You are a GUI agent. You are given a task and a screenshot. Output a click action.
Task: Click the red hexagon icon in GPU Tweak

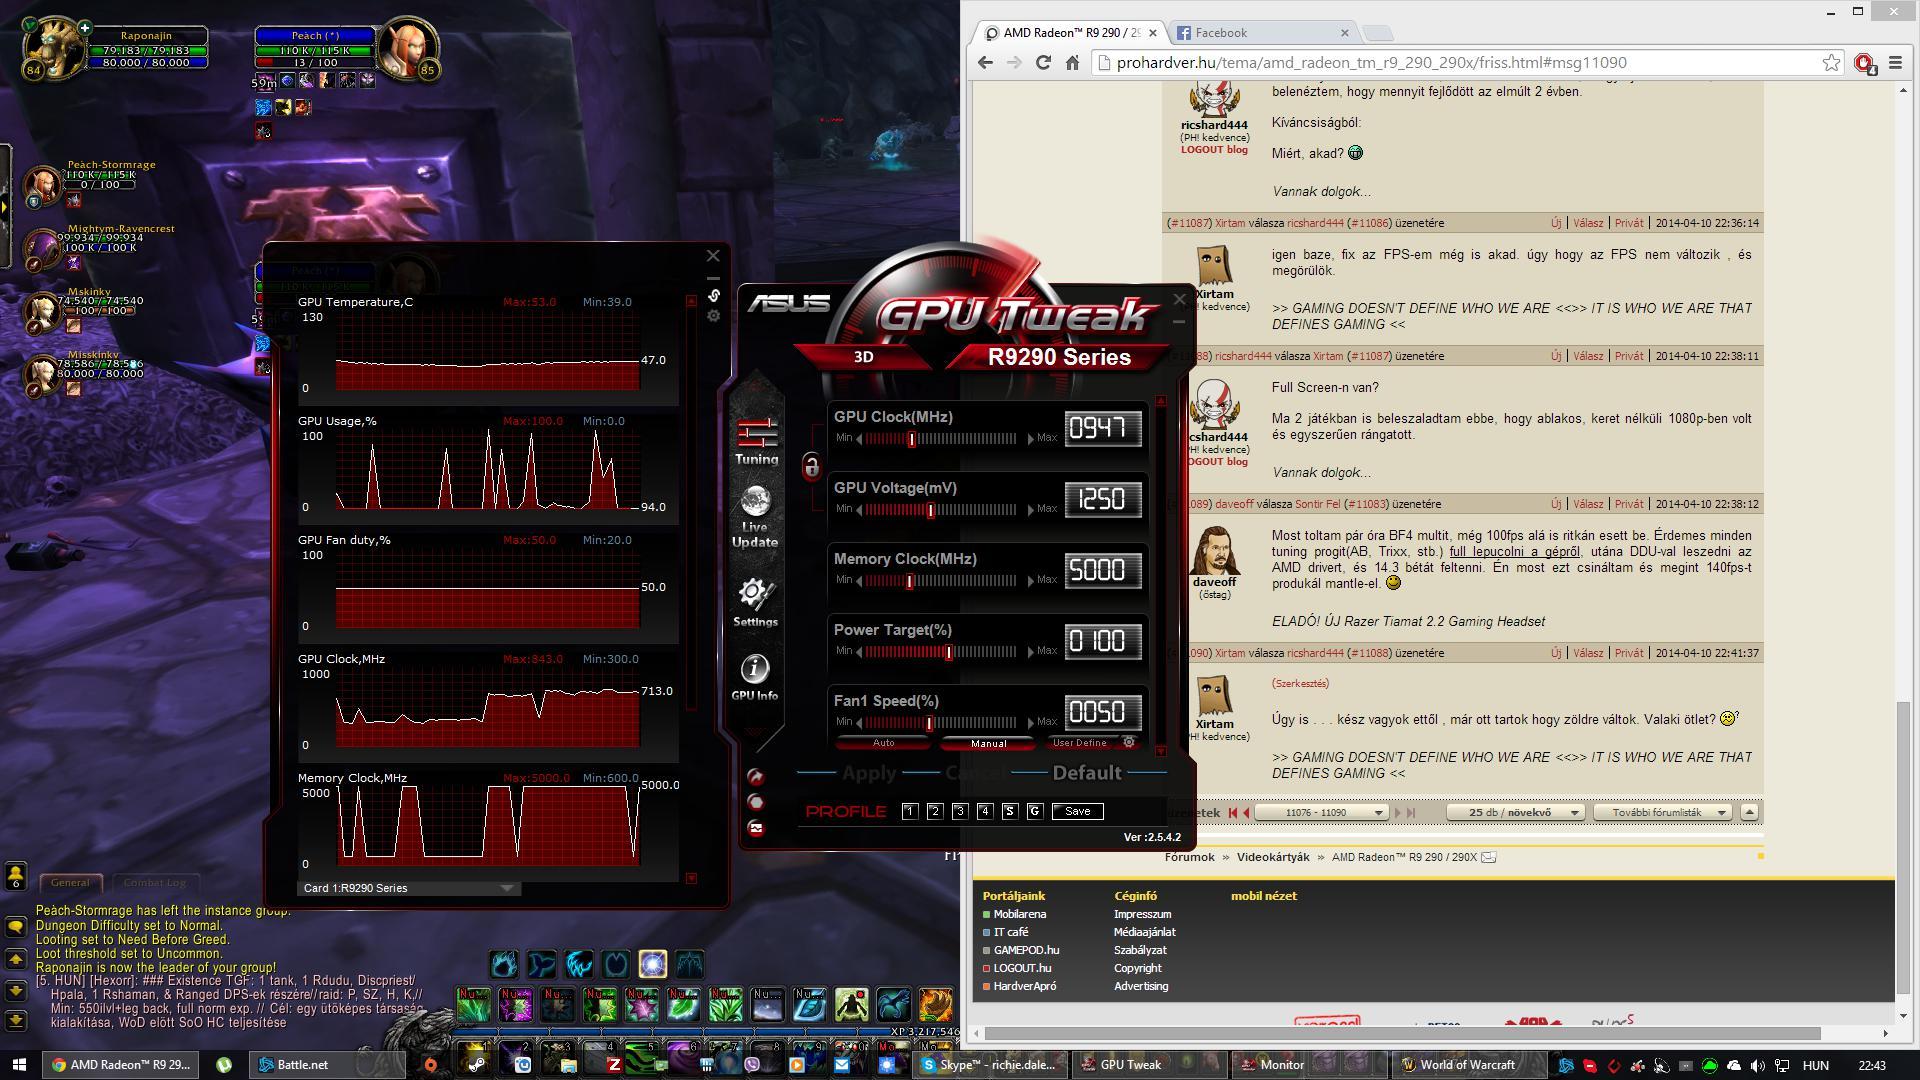756,802
